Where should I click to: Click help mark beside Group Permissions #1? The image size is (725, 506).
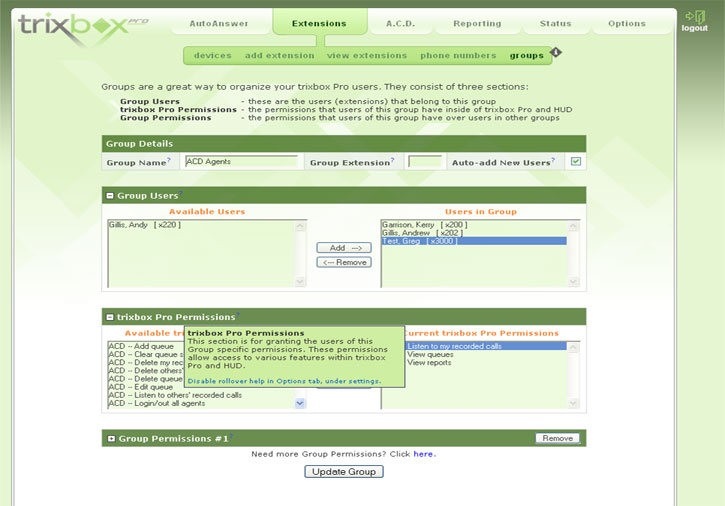click(231, 436)
